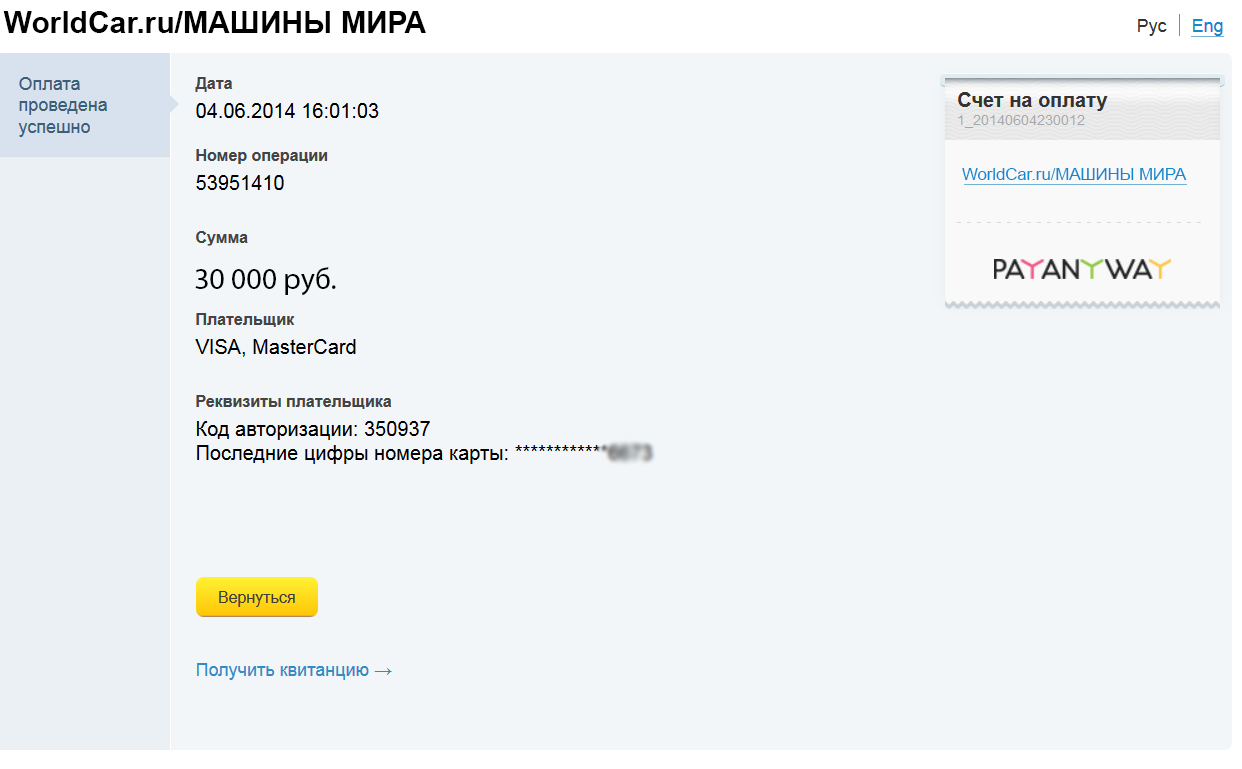Click the Счет на оплату heading

pyautogui.click(x=1032, y=100)
